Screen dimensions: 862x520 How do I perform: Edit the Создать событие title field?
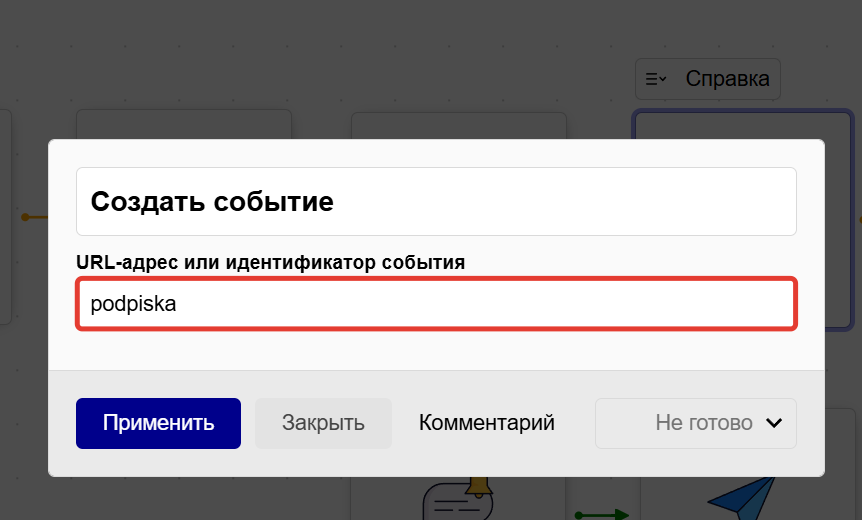pos(436,202)
